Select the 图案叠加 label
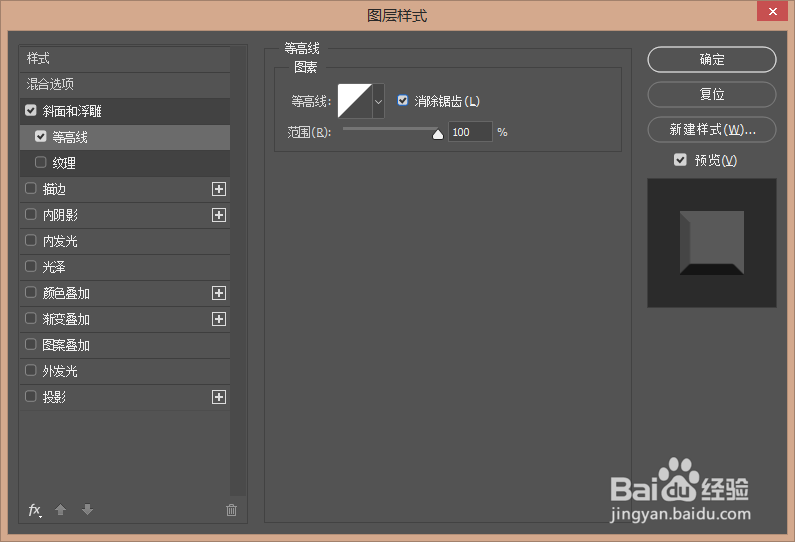This screenshot has height=542, width=795. [66, 345]
